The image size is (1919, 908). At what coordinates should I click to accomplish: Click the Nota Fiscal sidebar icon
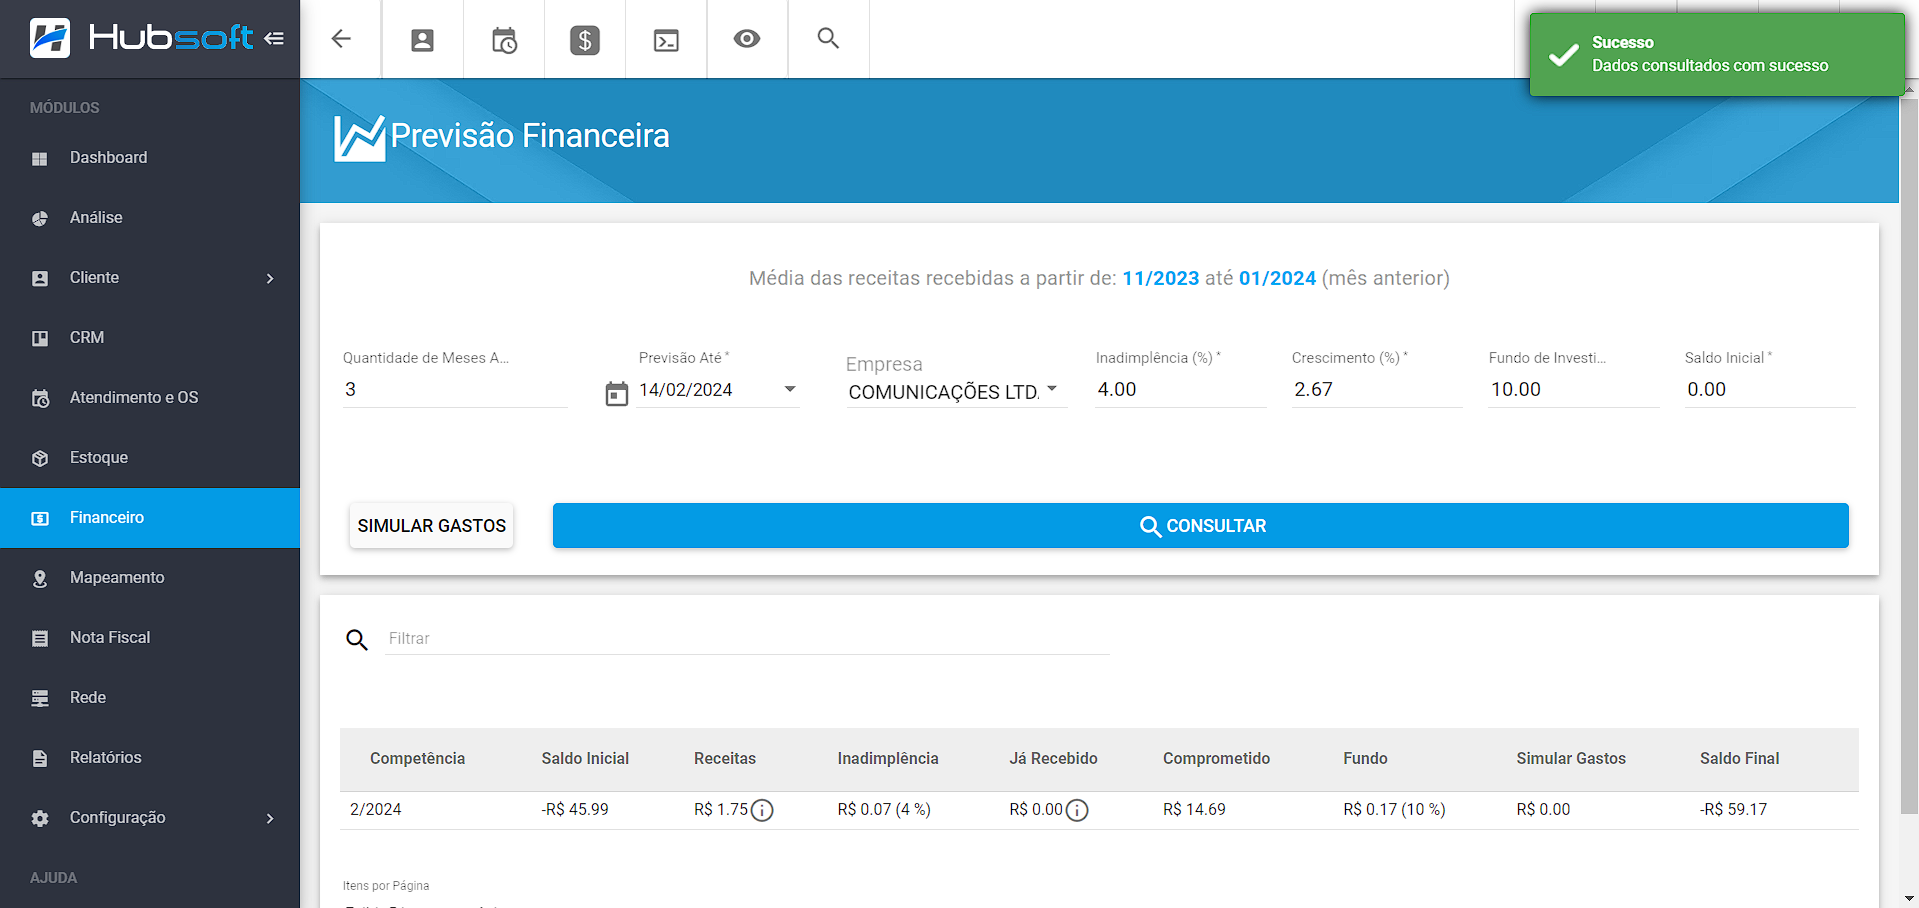point(40,638)
